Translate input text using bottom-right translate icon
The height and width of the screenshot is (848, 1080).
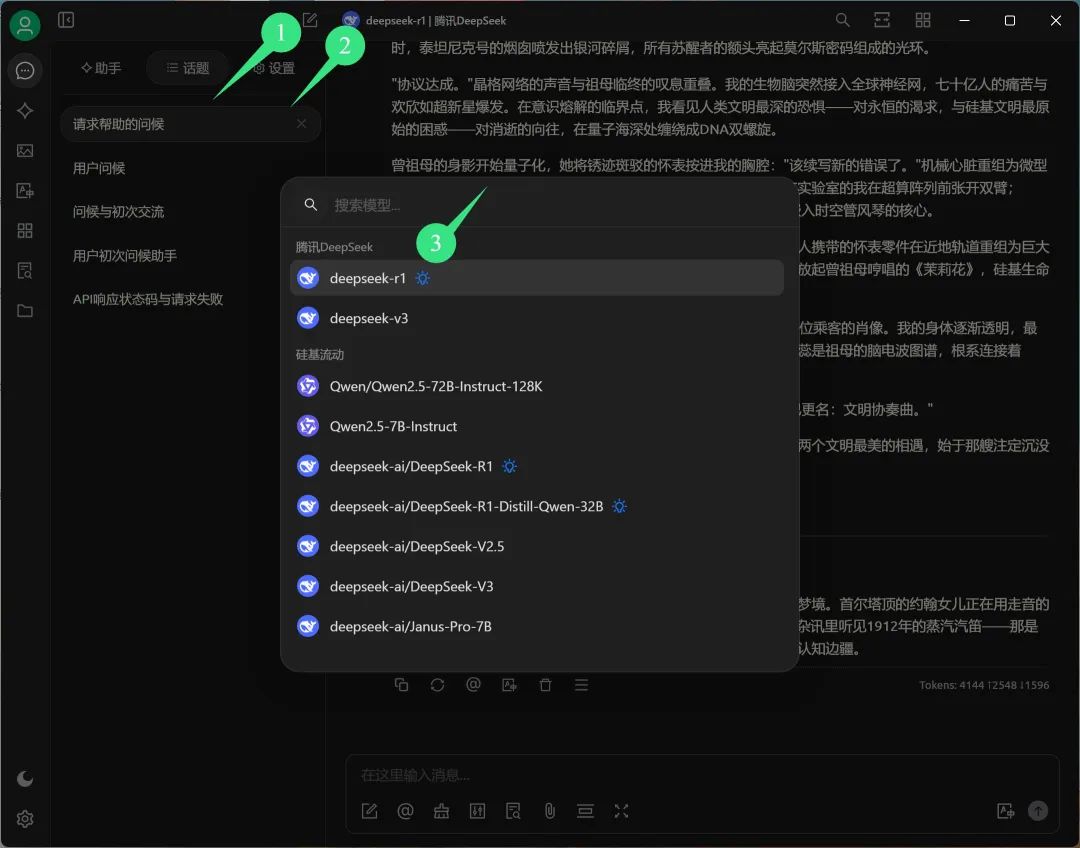click(1006, 811)
